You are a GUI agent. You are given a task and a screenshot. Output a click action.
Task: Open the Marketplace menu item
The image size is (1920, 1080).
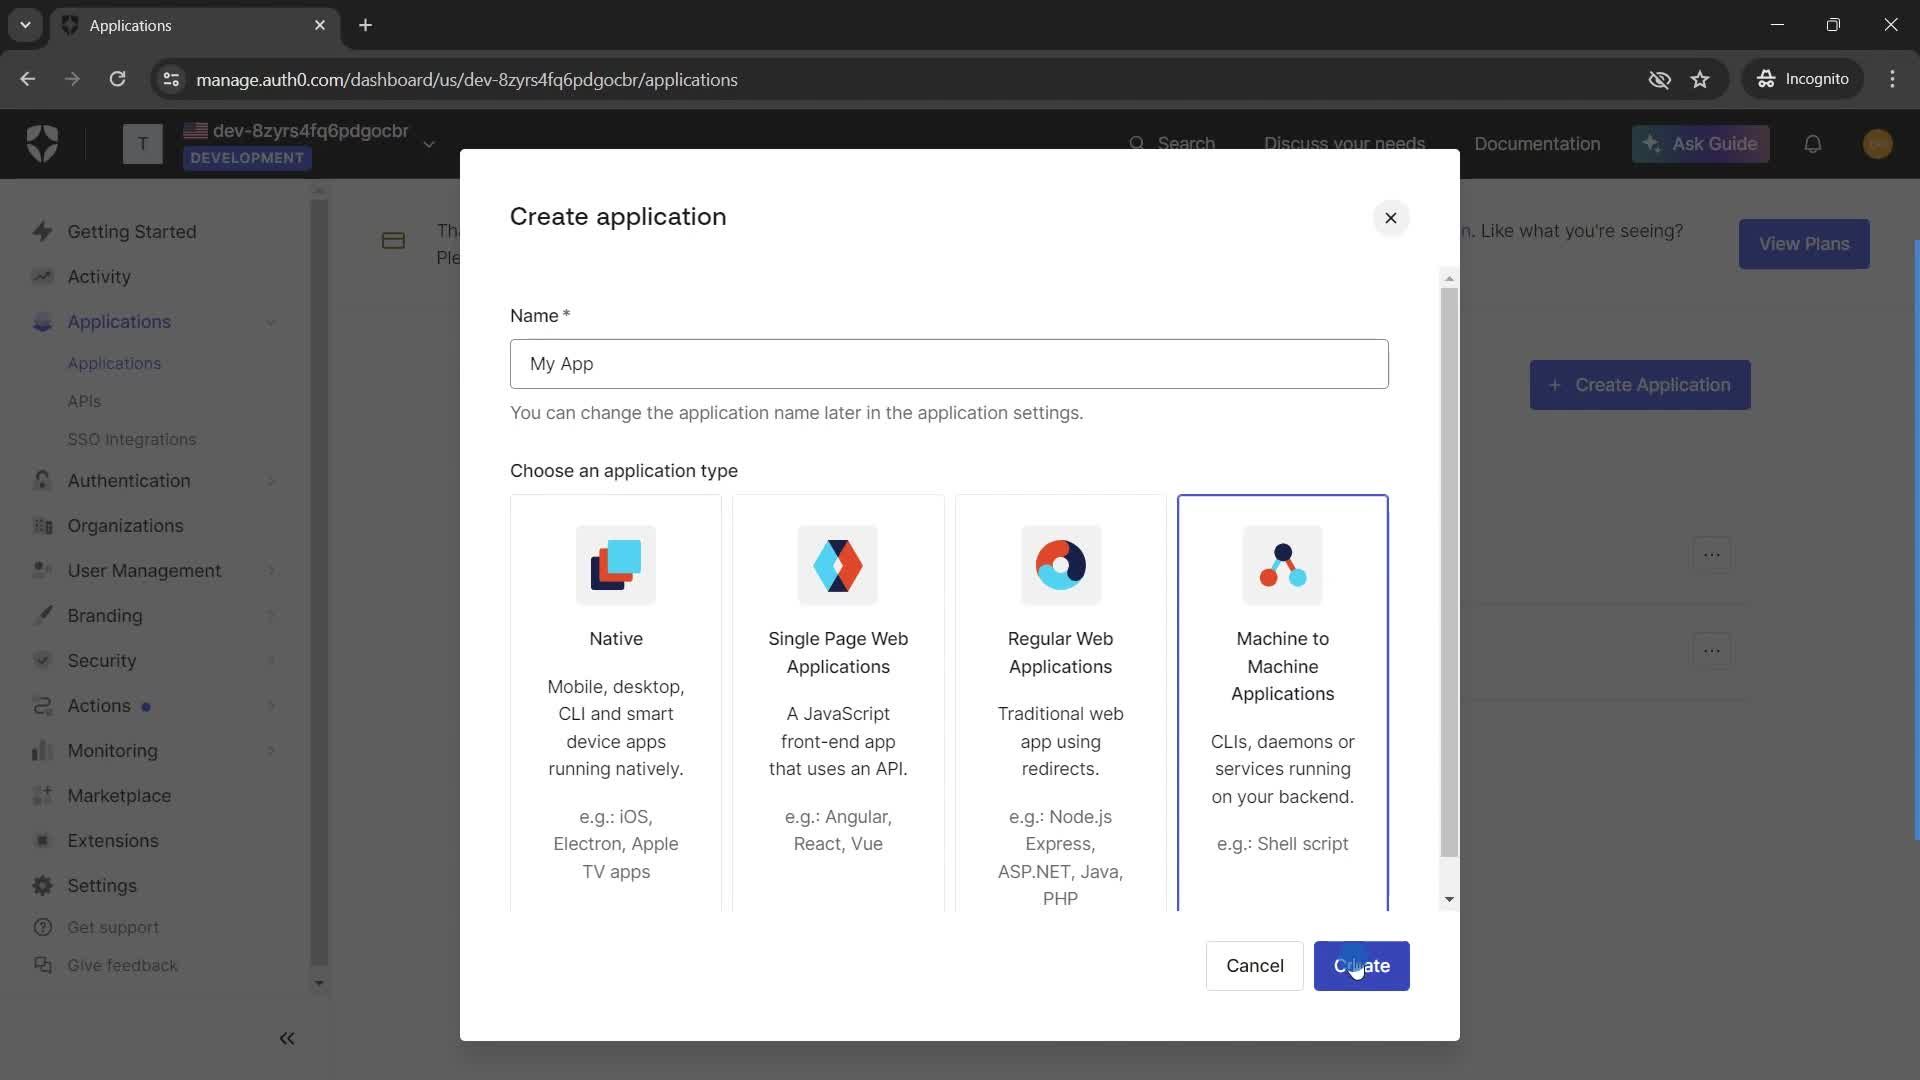coord(119,795)
